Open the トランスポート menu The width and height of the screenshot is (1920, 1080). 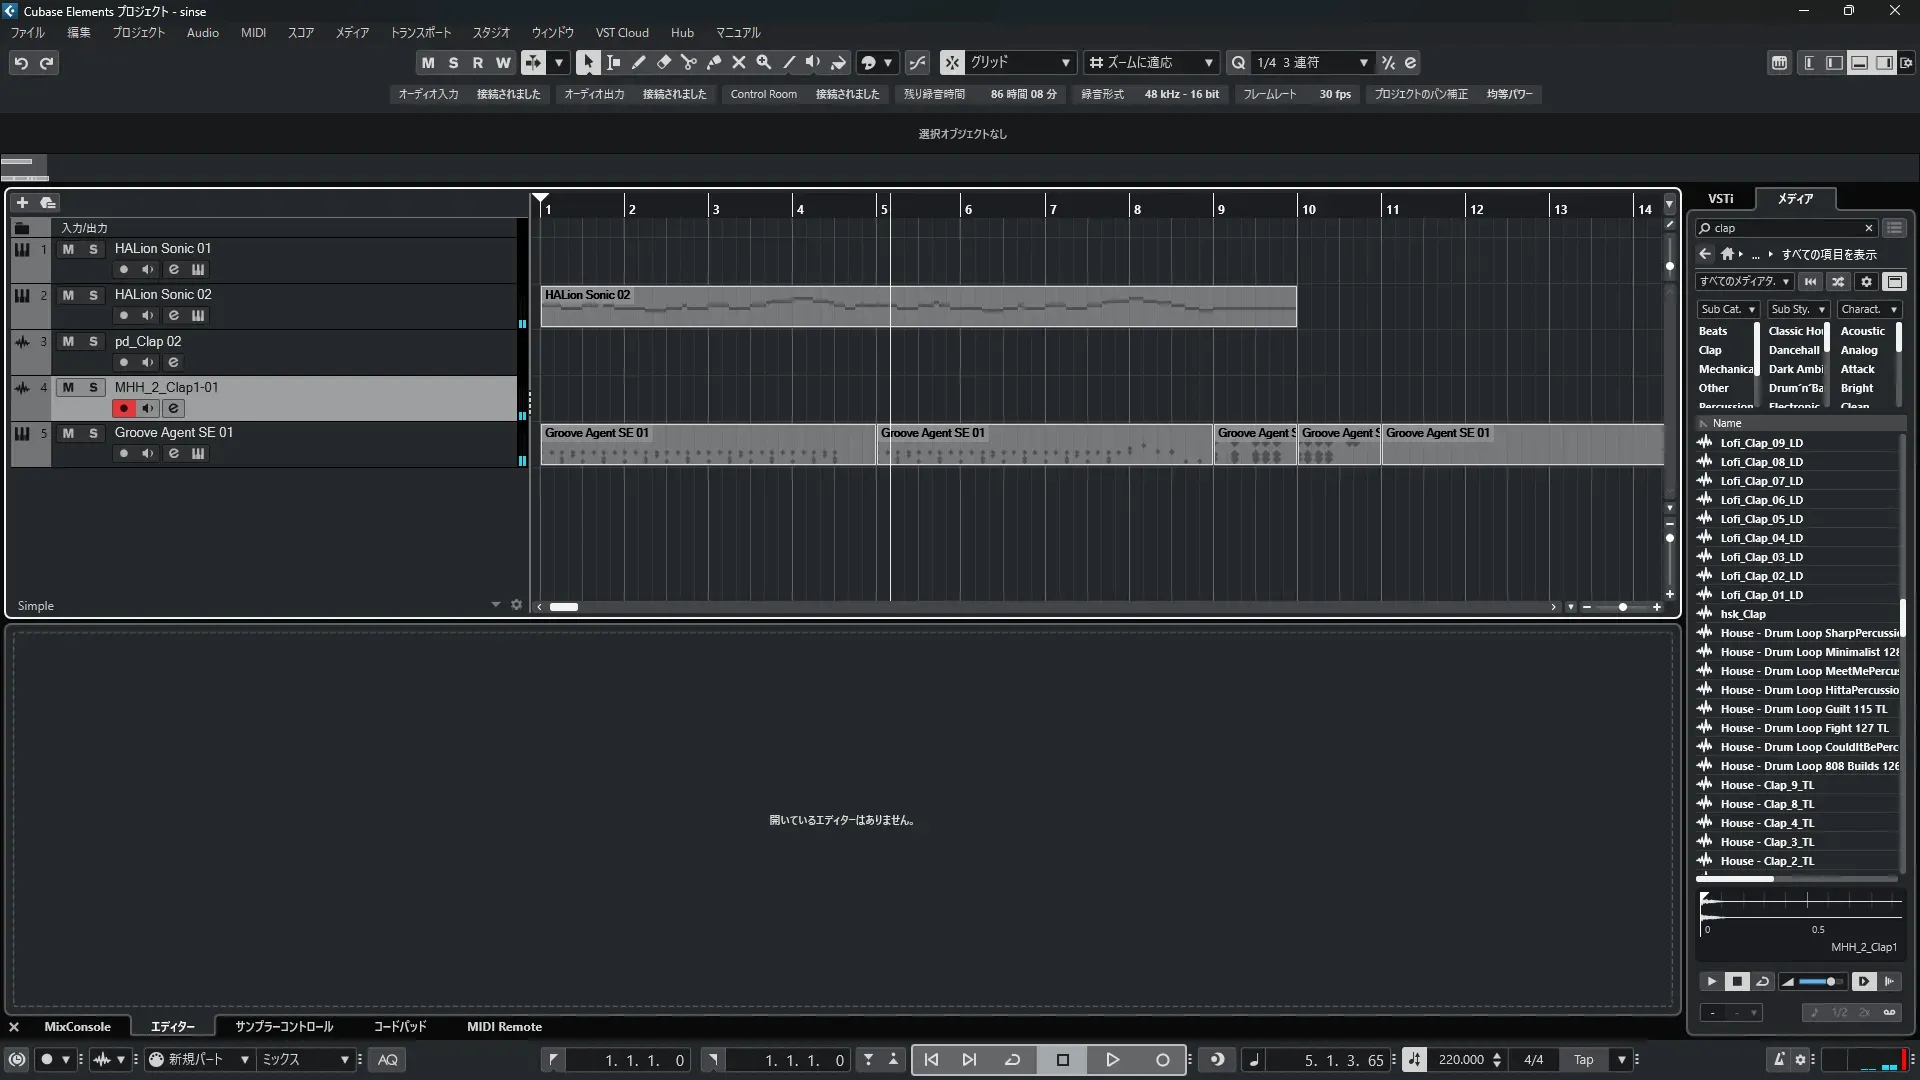[420, 32]
